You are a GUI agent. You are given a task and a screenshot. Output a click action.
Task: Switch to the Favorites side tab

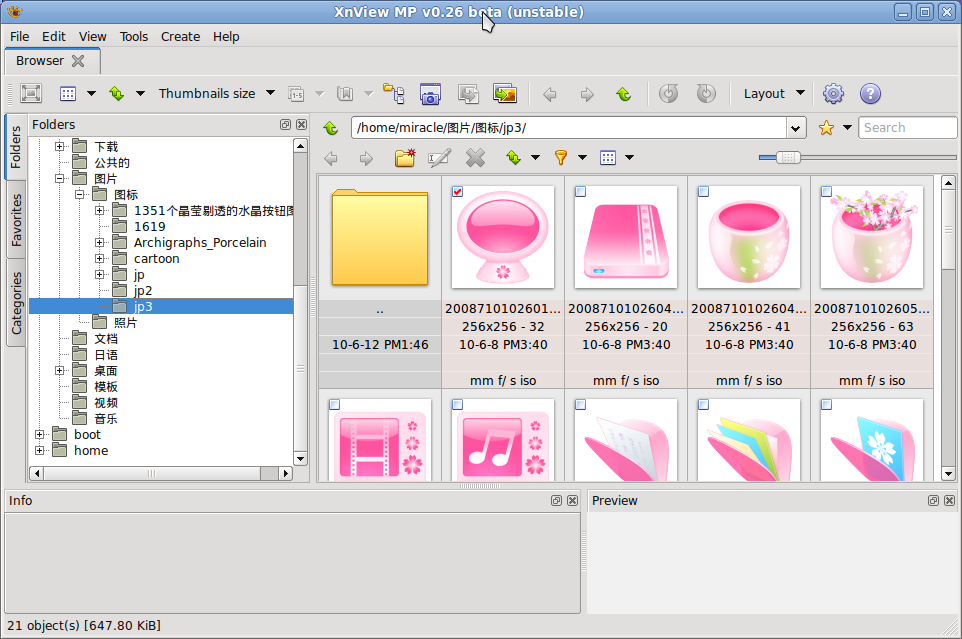(16, 220)
